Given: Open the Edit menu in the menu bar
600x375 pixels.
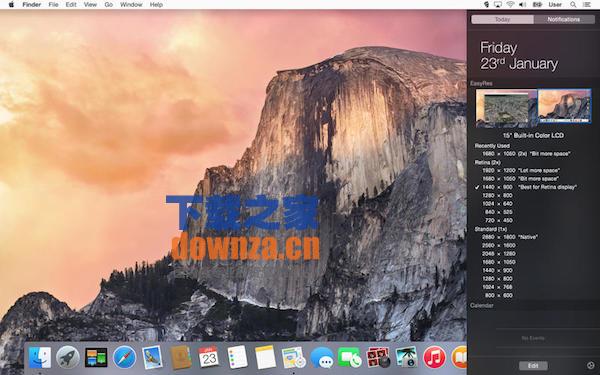Looking at the screenshot, I should coord(71,5).
